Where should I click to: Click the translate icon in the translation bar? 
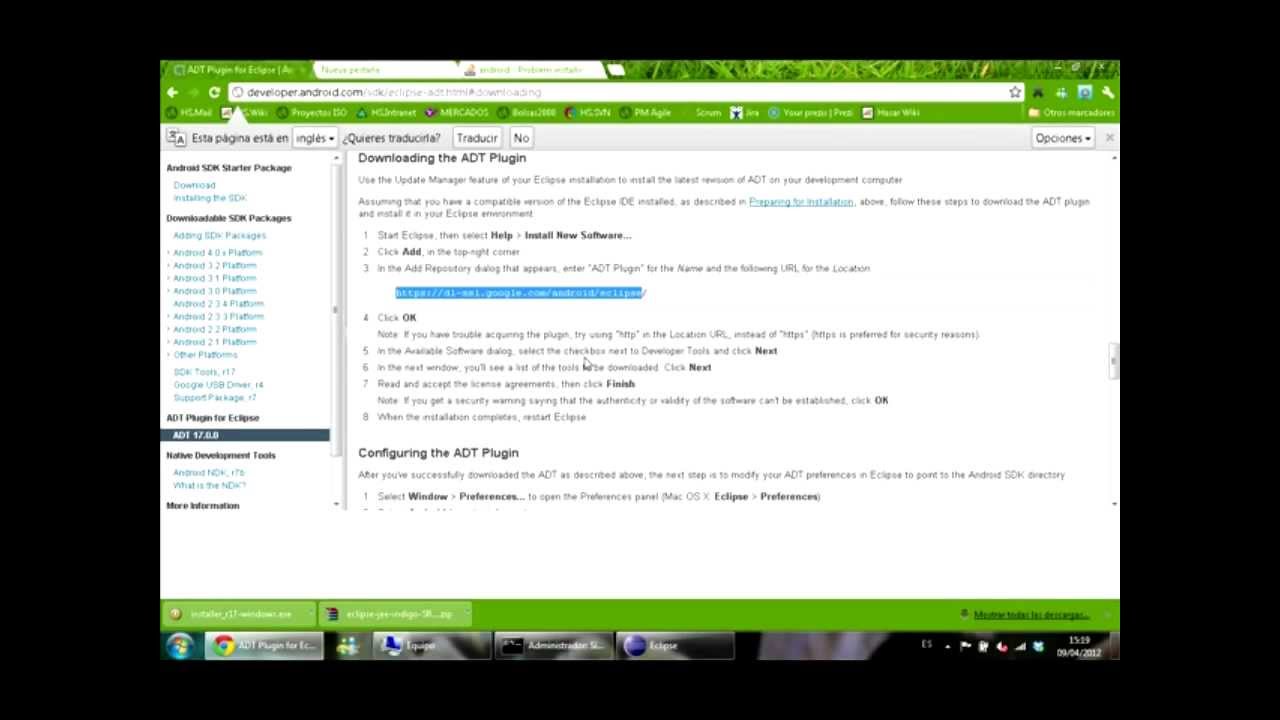(x=176, y=138)
